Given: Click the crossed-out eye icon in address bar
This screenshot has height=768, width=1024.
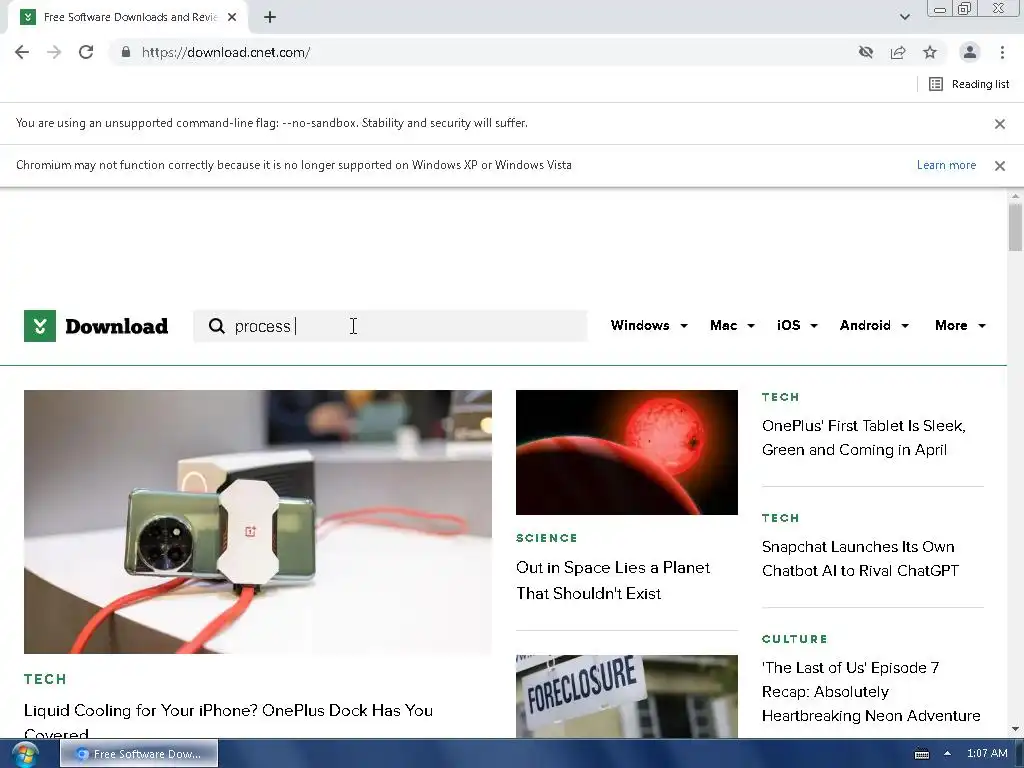Looking at the screenshot, I should [x=866, y=52].
